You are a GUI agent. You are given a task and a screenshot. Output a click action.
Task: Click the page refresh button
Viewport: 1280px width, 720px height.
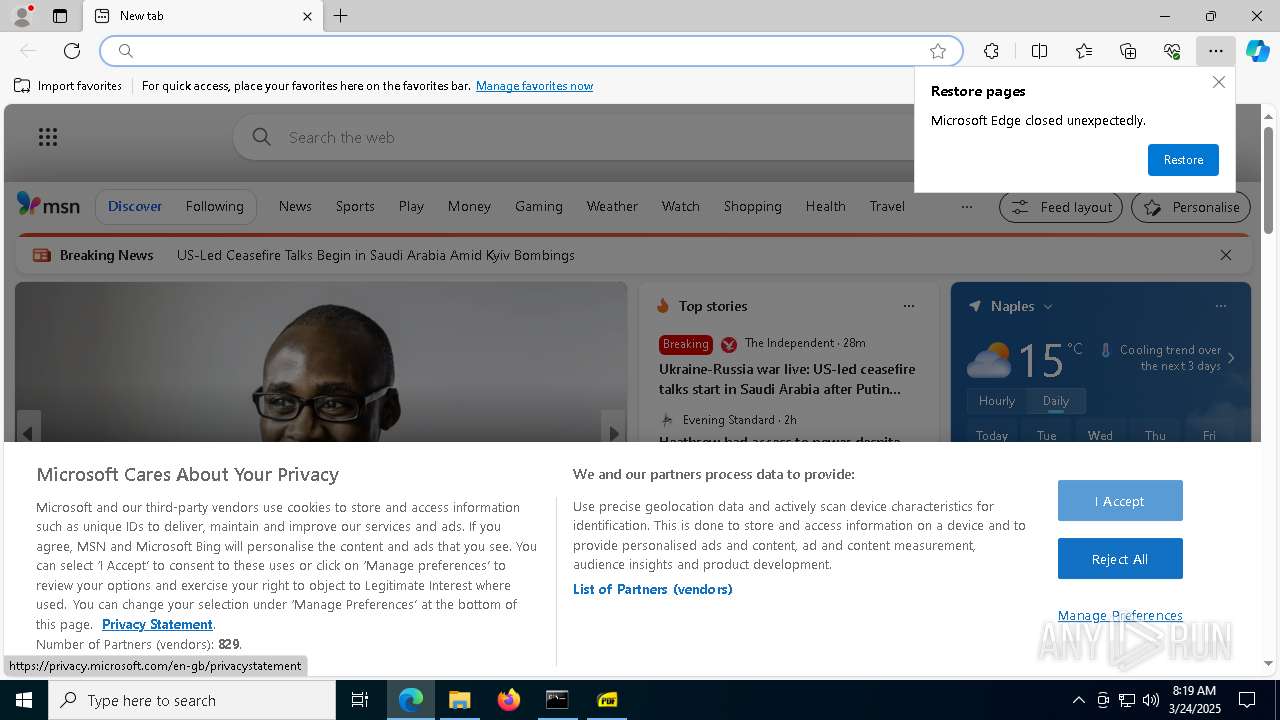[72, 51]
